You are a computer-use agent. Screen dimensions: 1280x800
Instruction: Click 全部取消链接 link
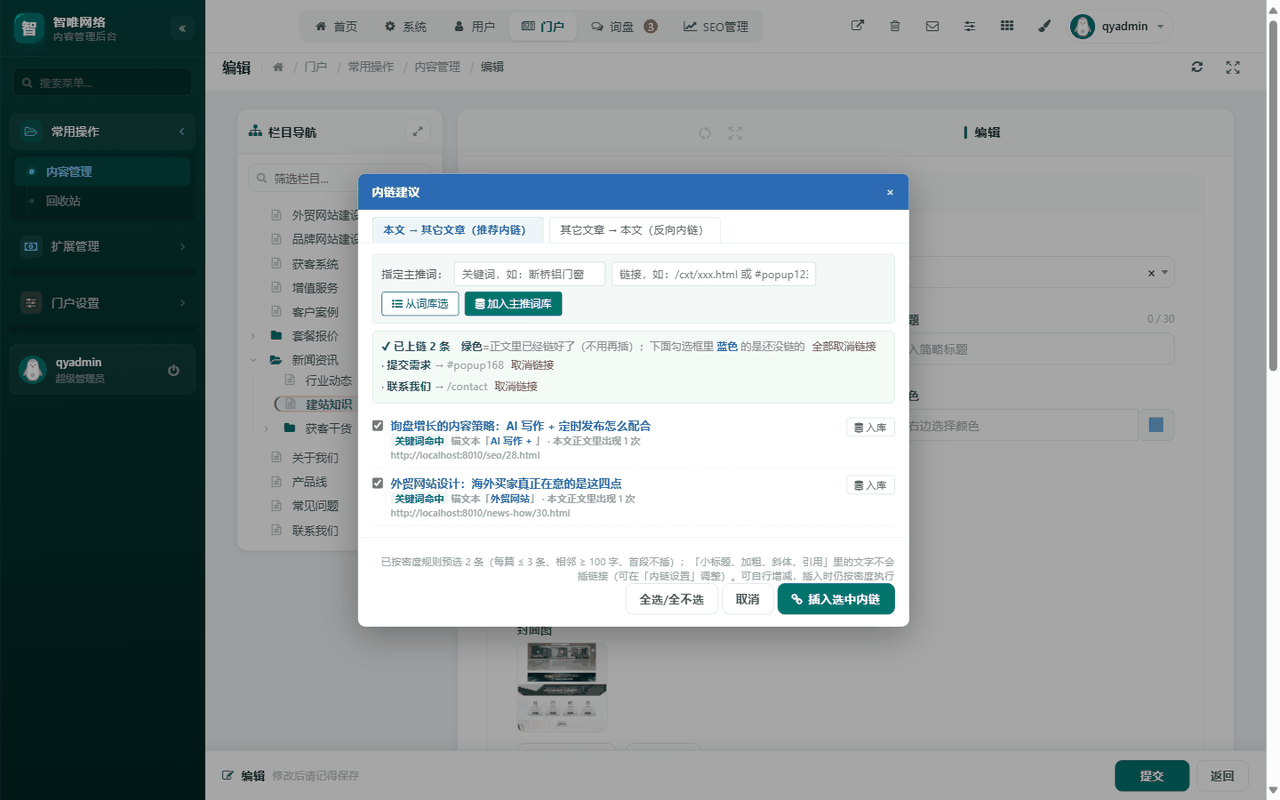tap(843, 346)
